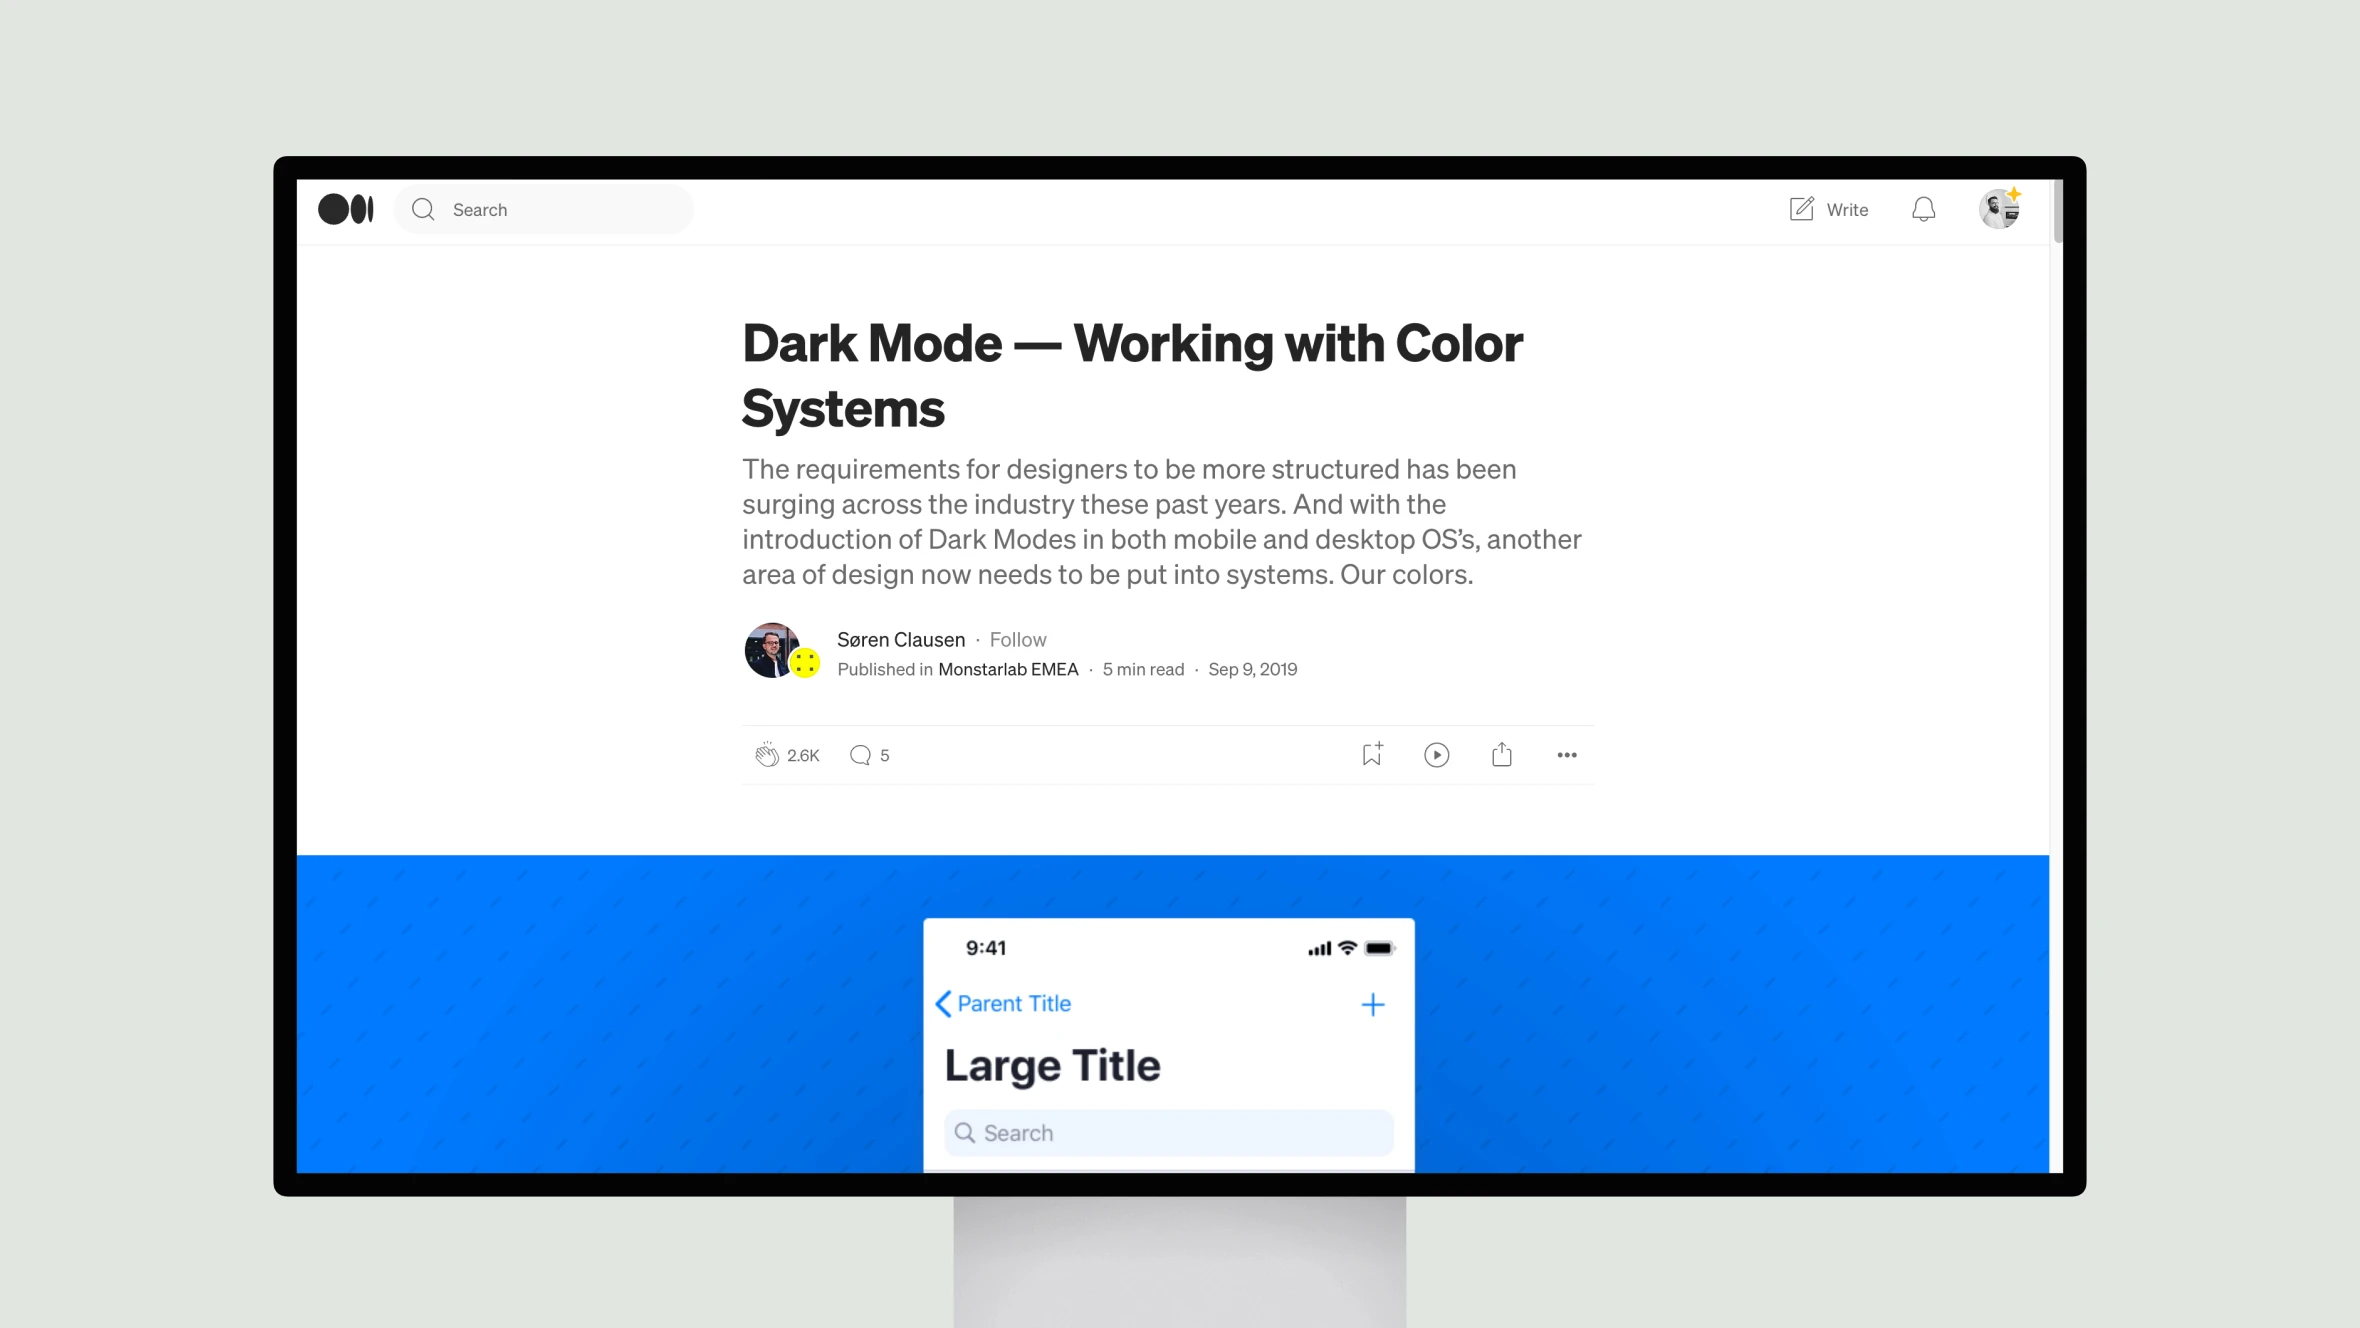Toggle Medium membership badge icon

click(2015, 193)
